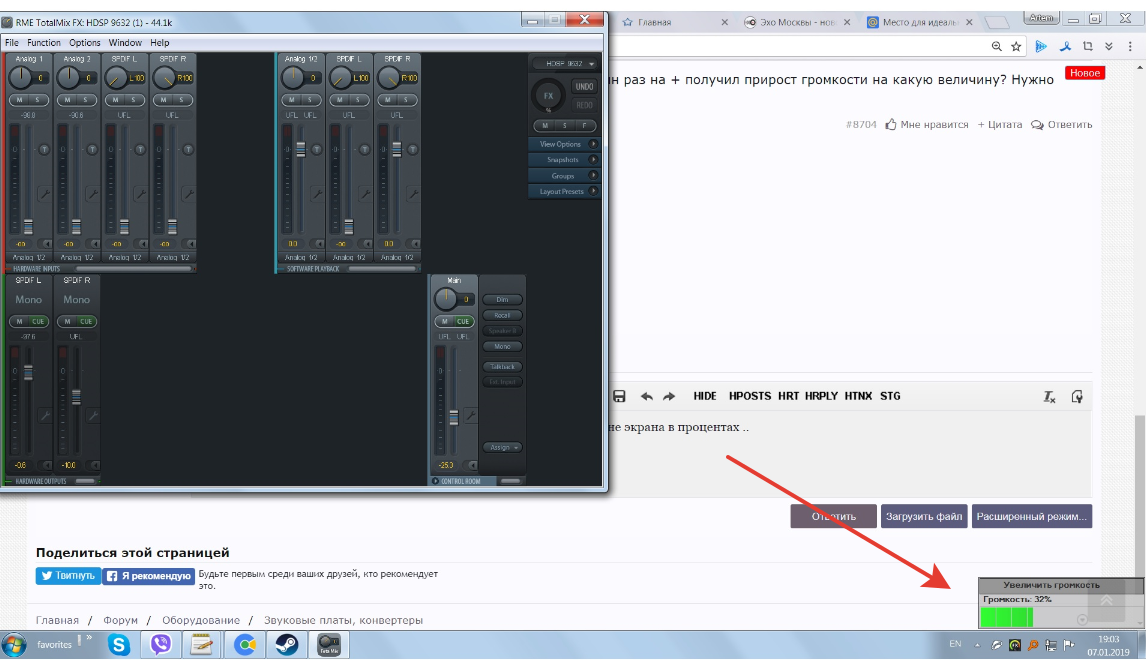Solo the SPDIF L hardware input channel

pos(134,100)
